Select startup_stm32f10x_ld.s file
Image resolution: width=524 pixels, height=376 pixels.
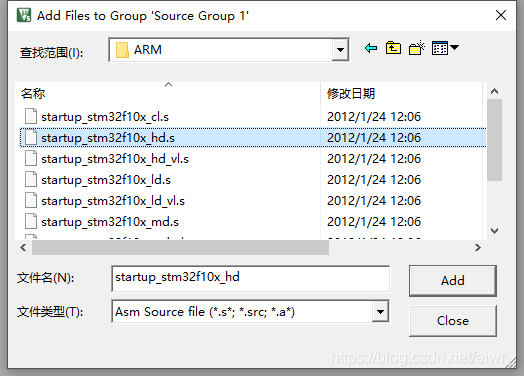(x=106, y=180)
